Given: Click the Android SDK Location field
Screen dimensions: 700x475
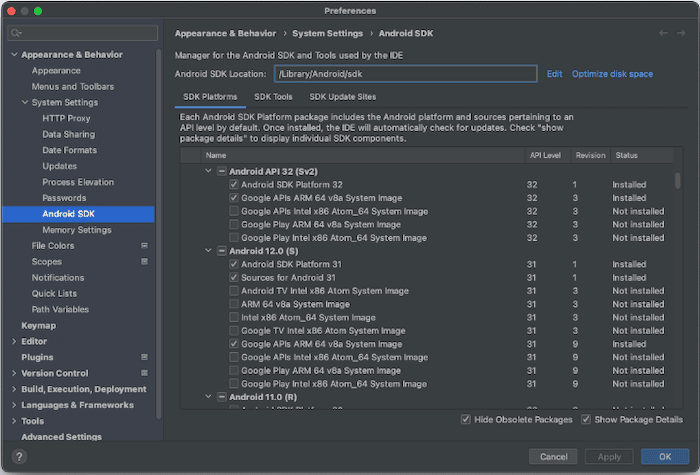Looking at the screenshot, I should [x=405, y=74].
